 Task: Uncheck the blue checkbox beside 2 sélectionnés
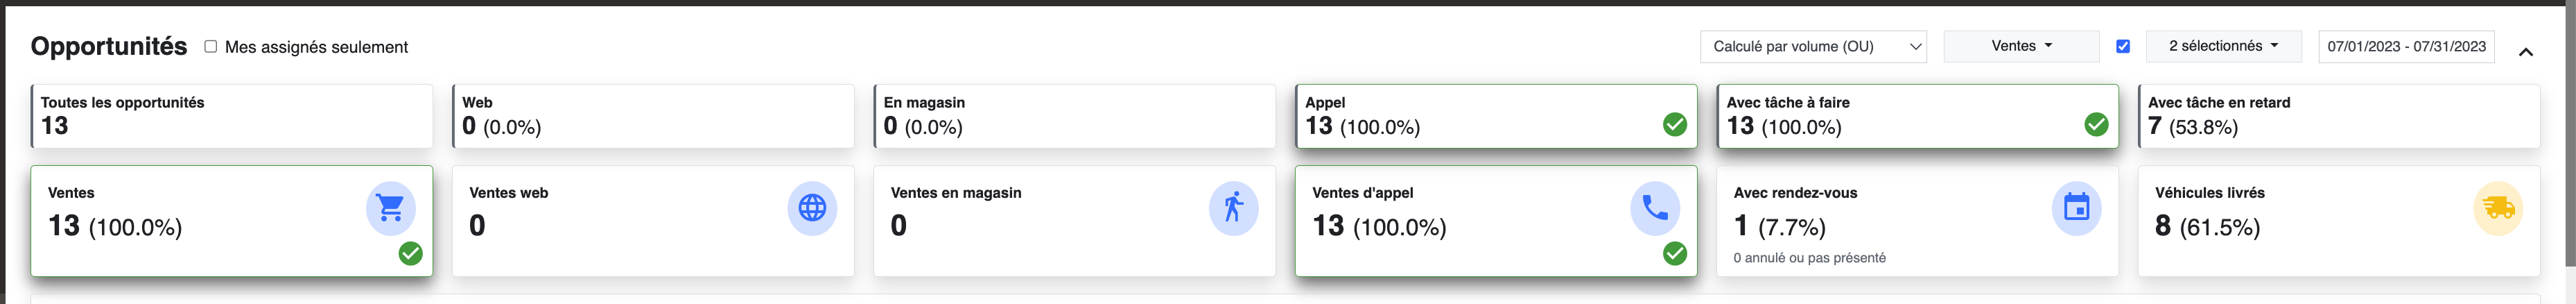coord(2123,46)
